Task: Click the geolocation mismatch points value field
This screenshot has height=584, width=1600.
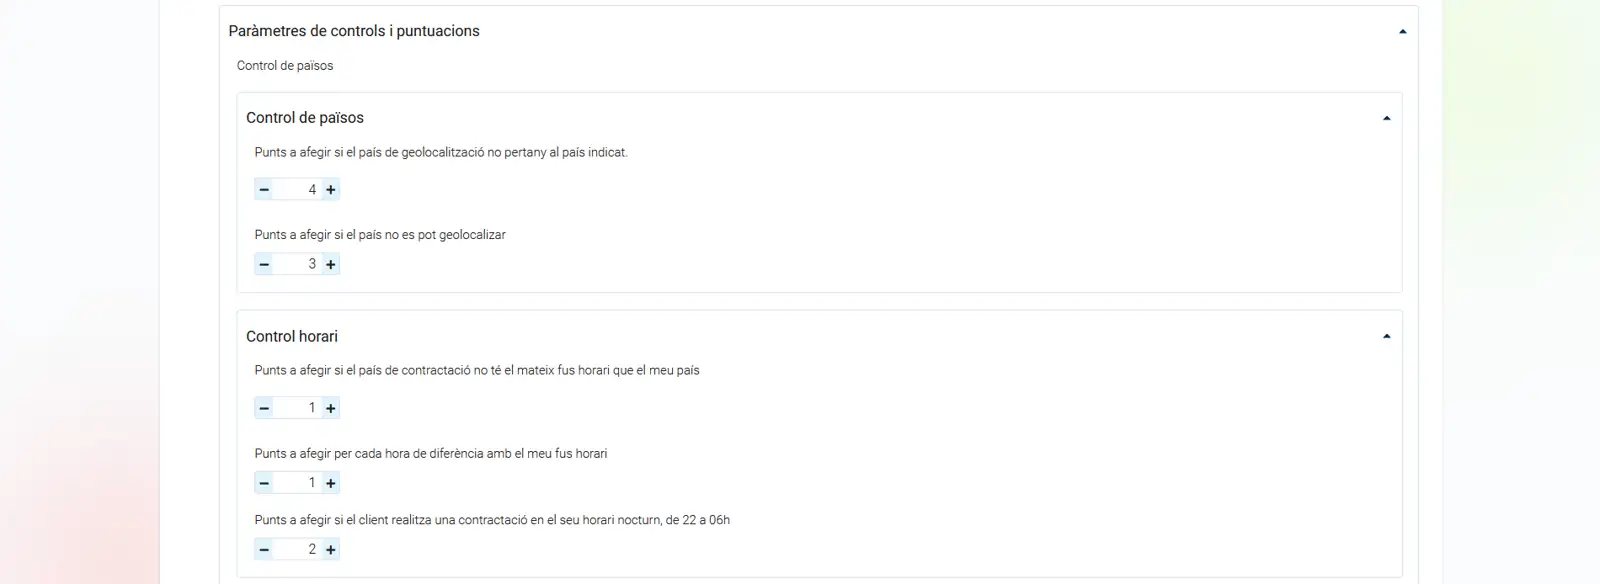Action: (298, 190)
